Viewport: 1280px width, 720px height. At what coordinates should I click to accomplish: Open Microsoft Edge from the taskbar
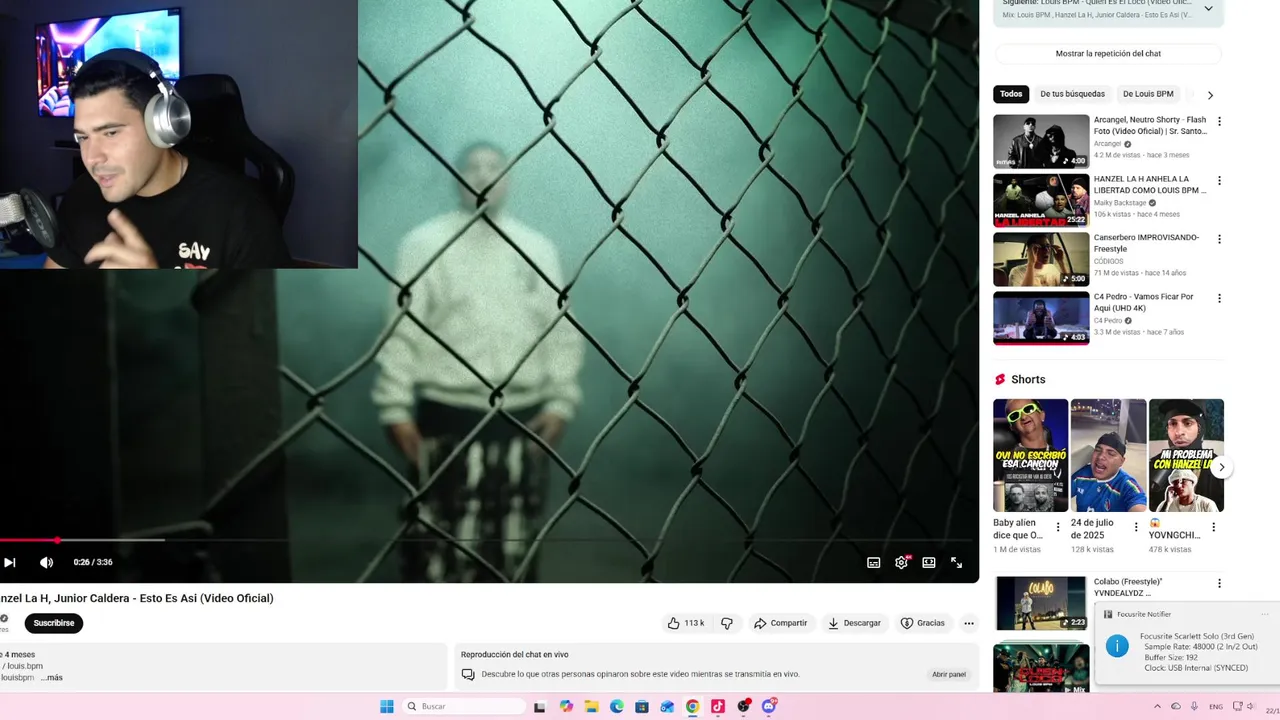coord(617,706)
